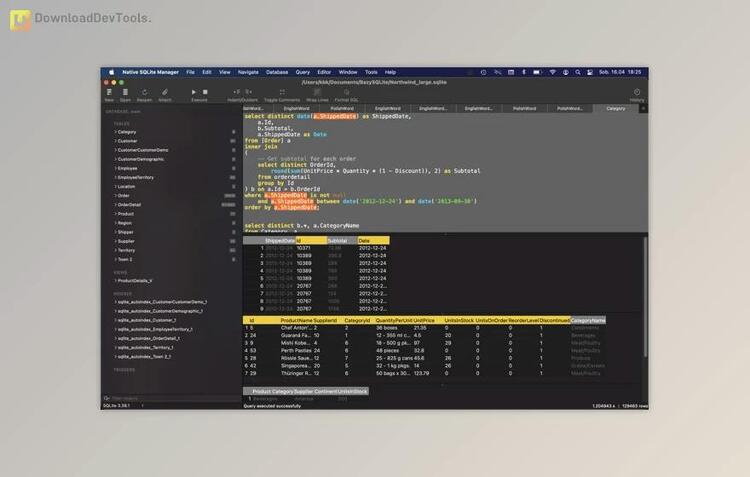Click the Stop execution square icon
750x477 pixels.
tap(205, 92)
